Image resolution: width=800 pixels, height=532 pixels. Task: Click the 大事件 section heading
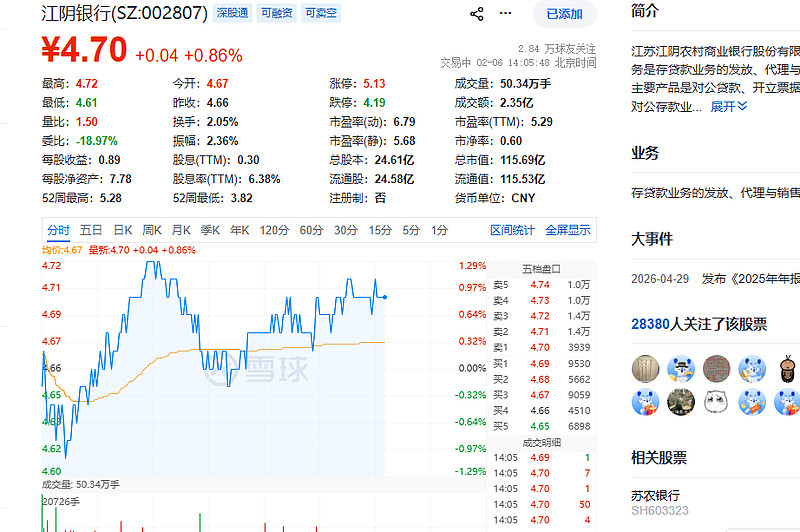point(652,239)
